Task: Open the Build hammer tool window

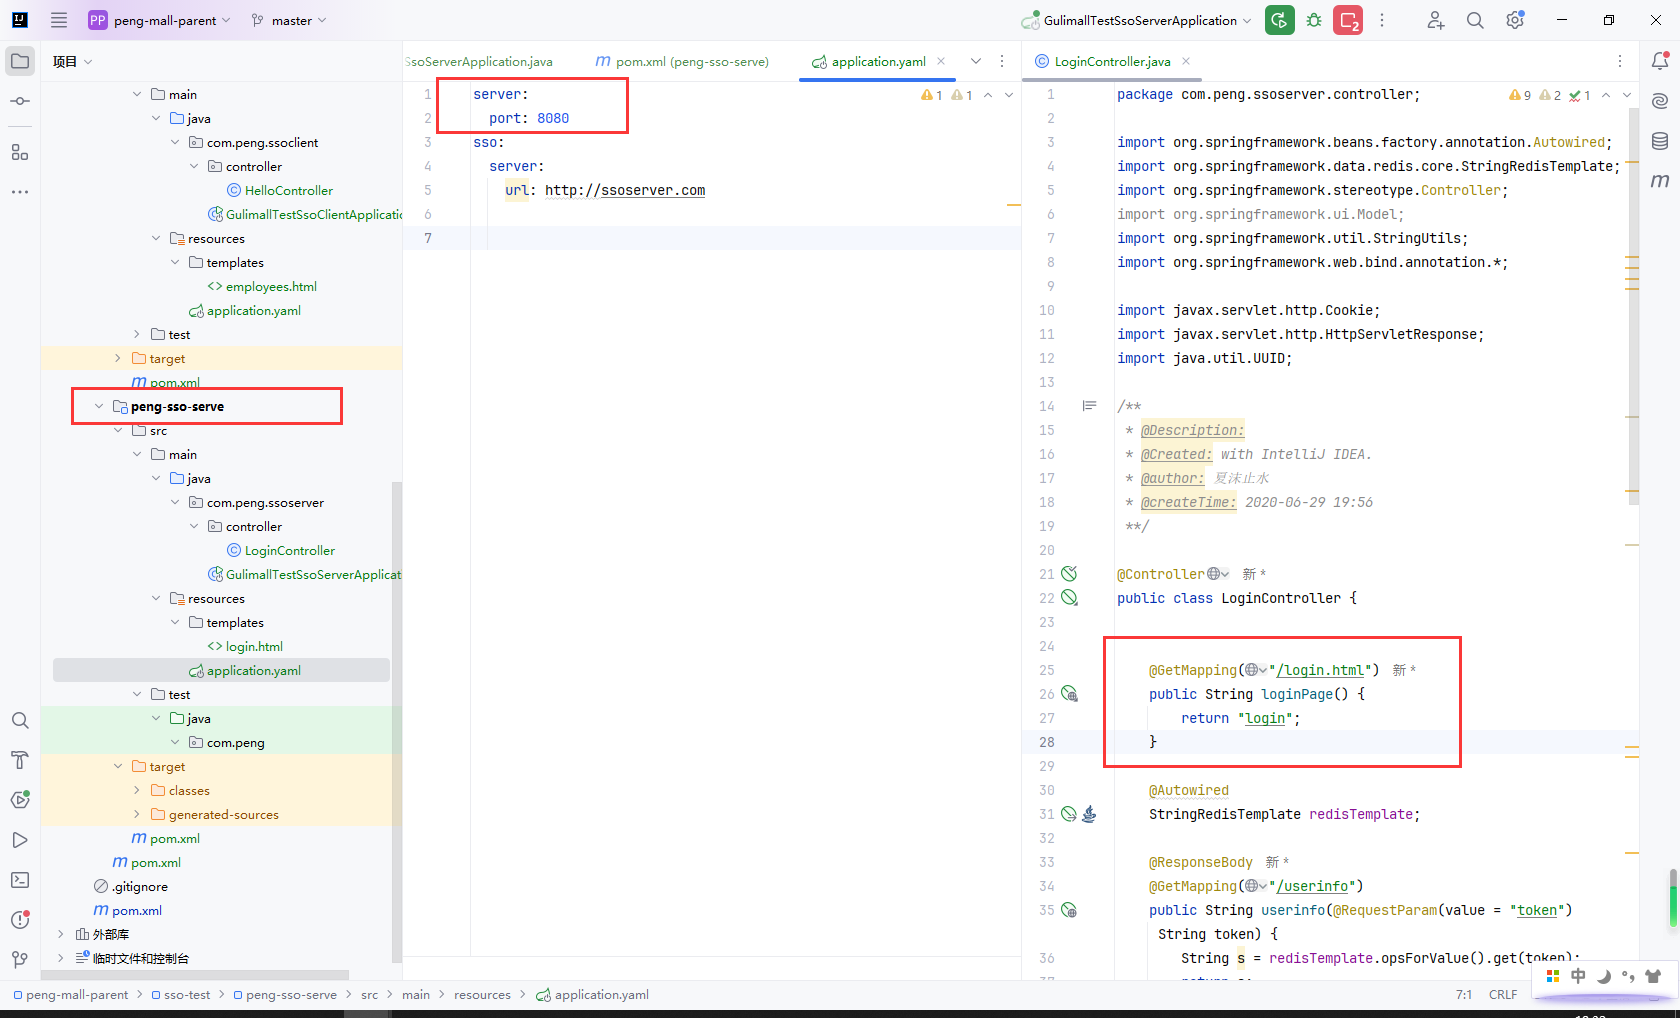Action: pyautogui.click(x=20, y=760)
